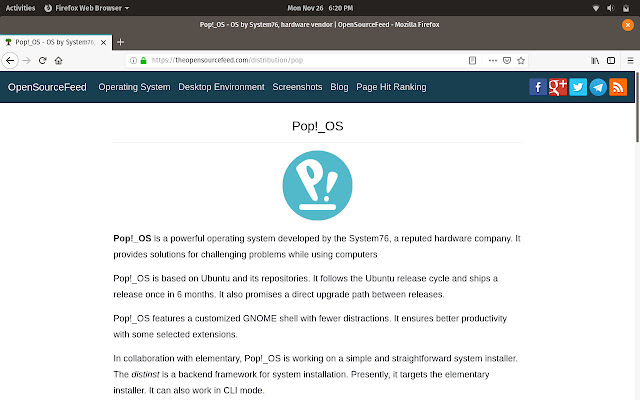Open the system power menu icon
Viewport: 640px width, 400px height.
click(626, 8)
